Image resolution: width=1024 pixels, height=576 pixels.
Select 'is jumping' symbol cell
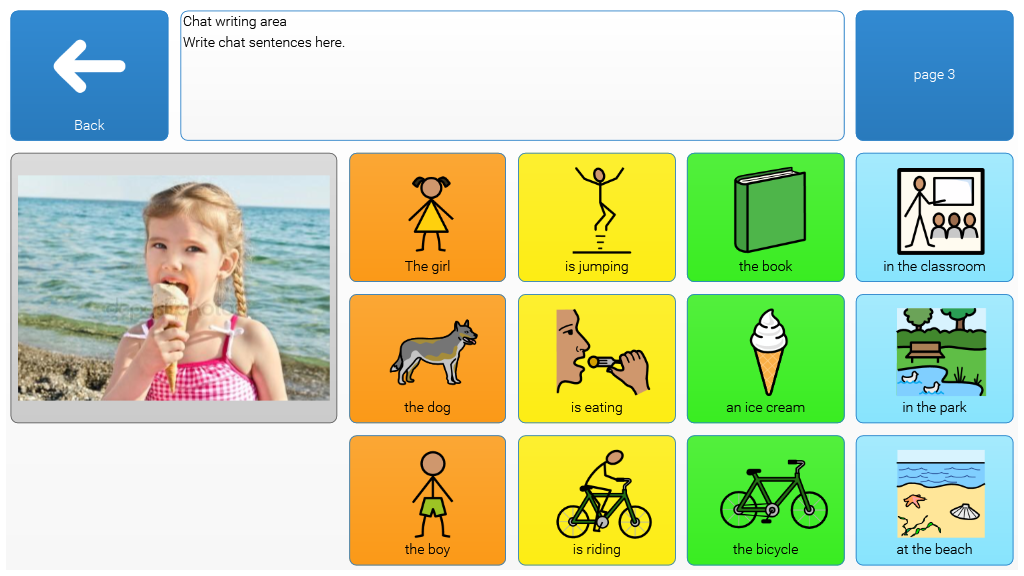596,217
